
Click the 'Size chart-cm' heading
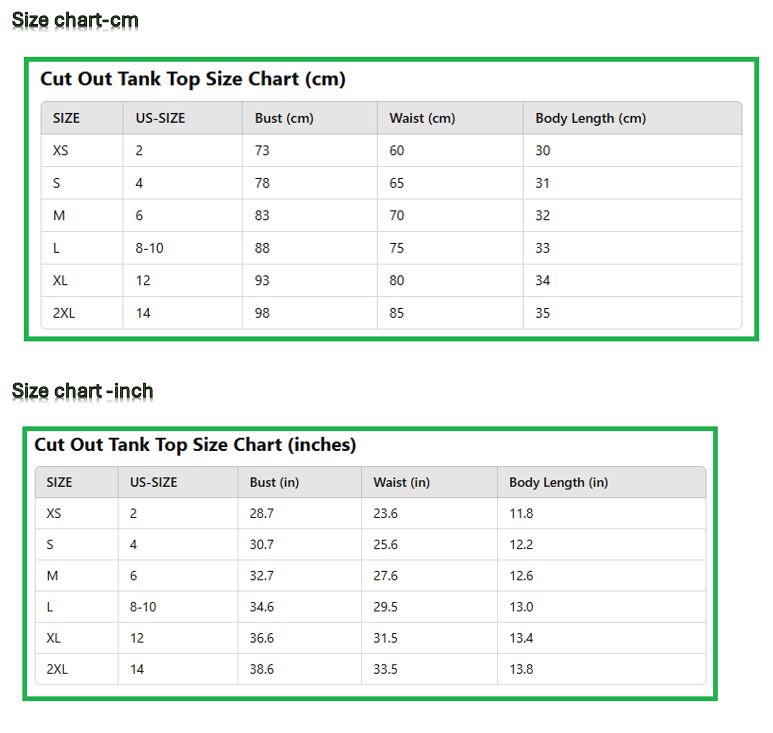click(x=75, y=20)
